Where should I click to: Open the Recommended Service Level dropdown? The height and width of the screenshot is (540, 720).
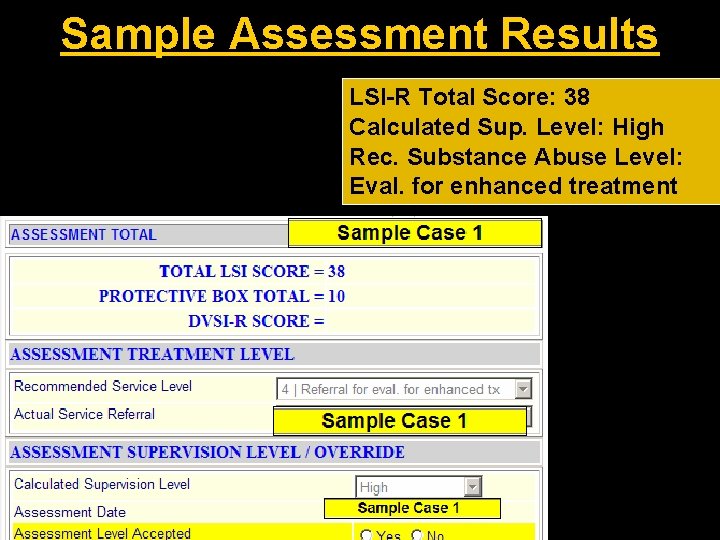coord(404,389)
